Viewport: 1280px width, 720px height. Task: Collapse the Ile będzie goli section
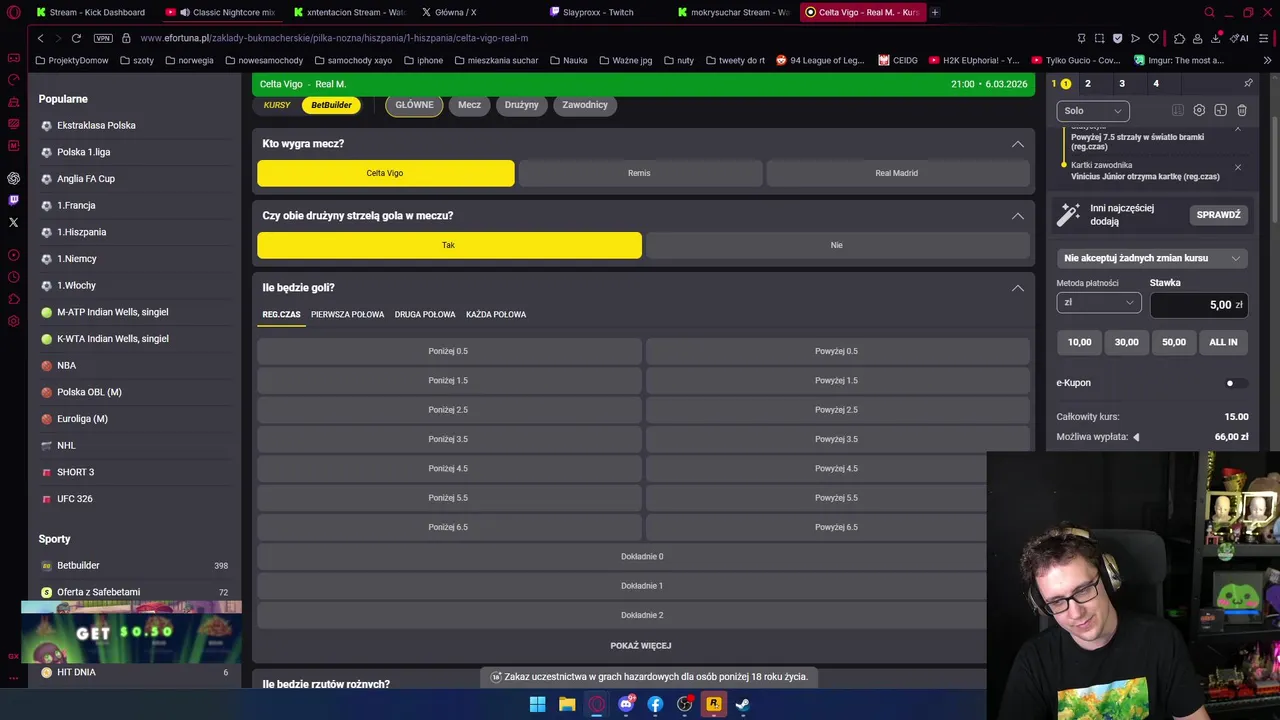1018,288
